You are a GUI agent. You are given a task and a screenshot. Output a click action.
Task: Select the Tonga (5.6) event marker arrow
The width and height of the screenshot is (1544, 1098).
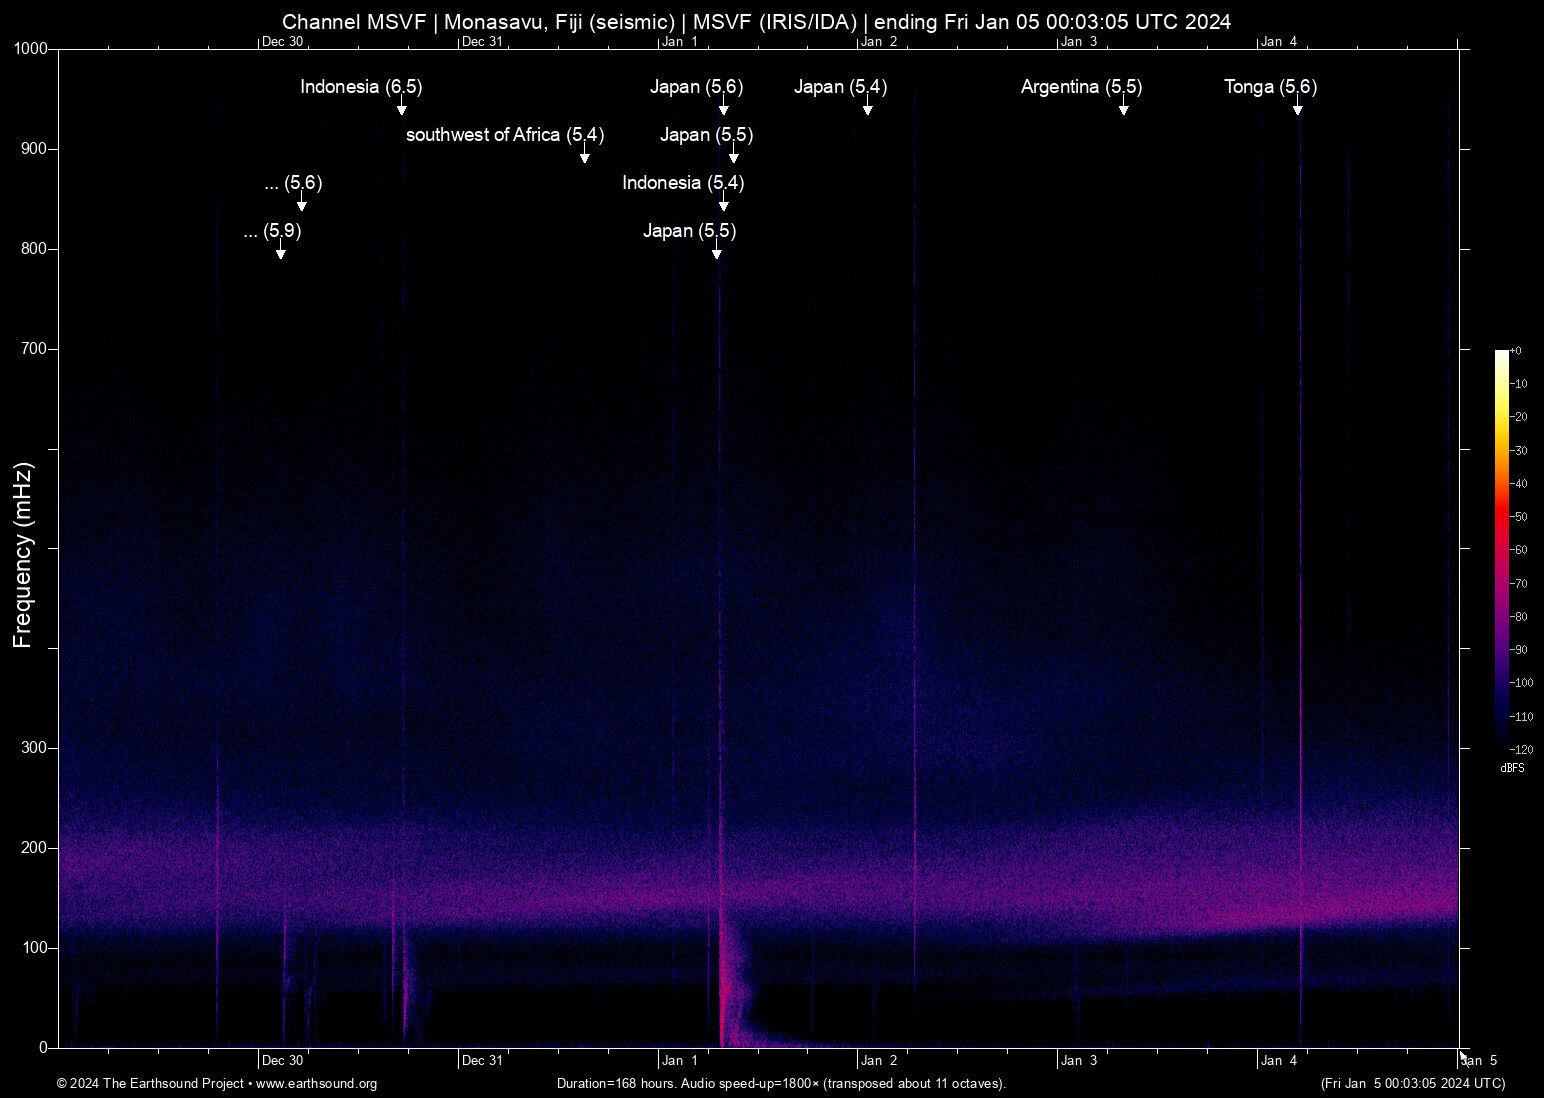click(1298, 111)
